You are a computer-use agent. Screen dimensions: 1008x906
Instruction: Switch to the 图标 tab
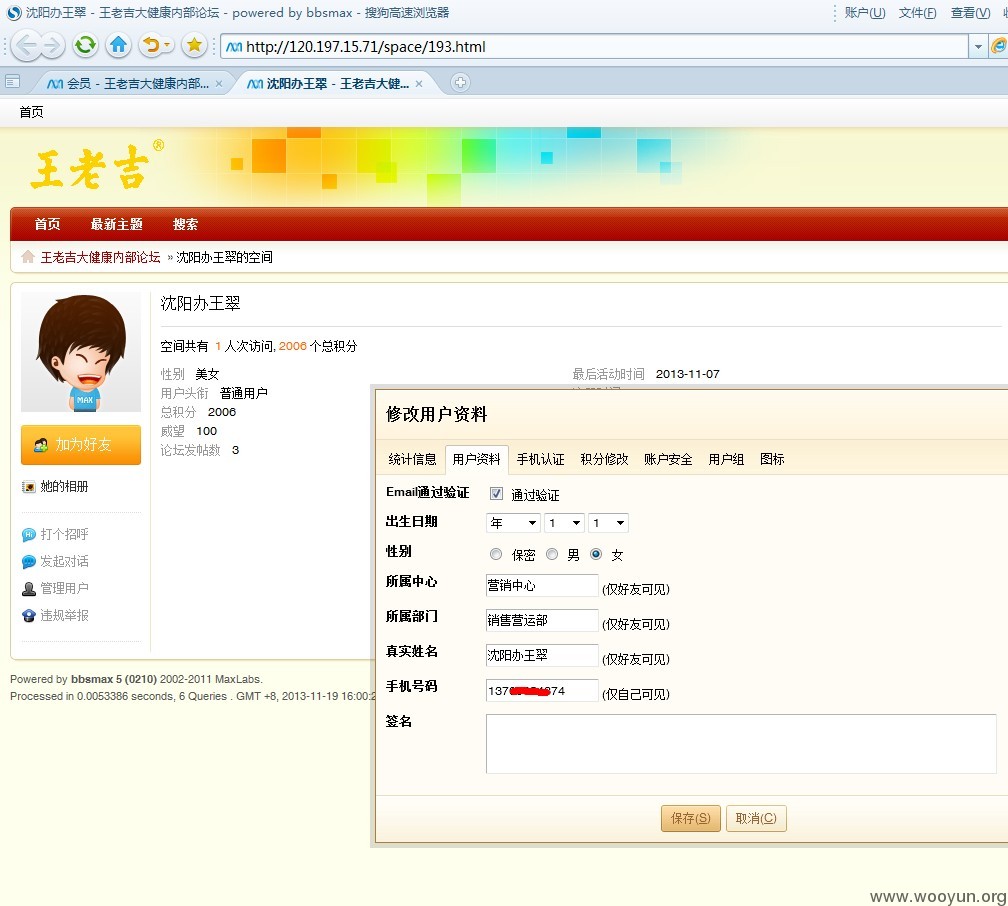[771, 459]
